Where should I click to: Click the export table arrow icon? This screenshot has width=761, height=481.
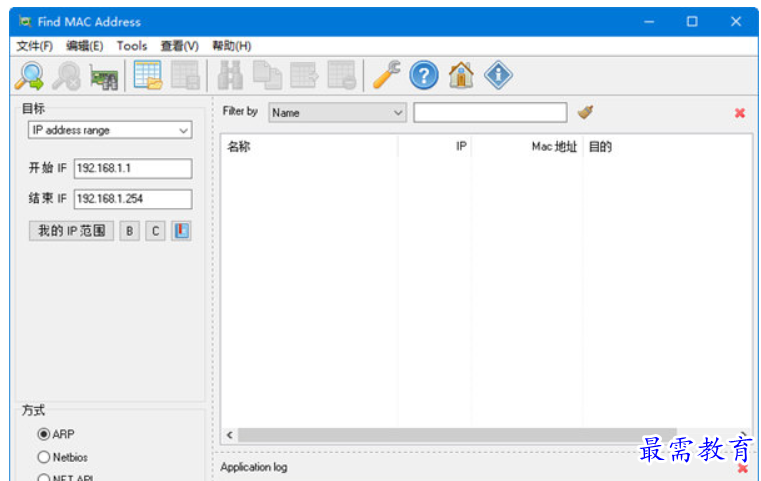coord(304,75)
